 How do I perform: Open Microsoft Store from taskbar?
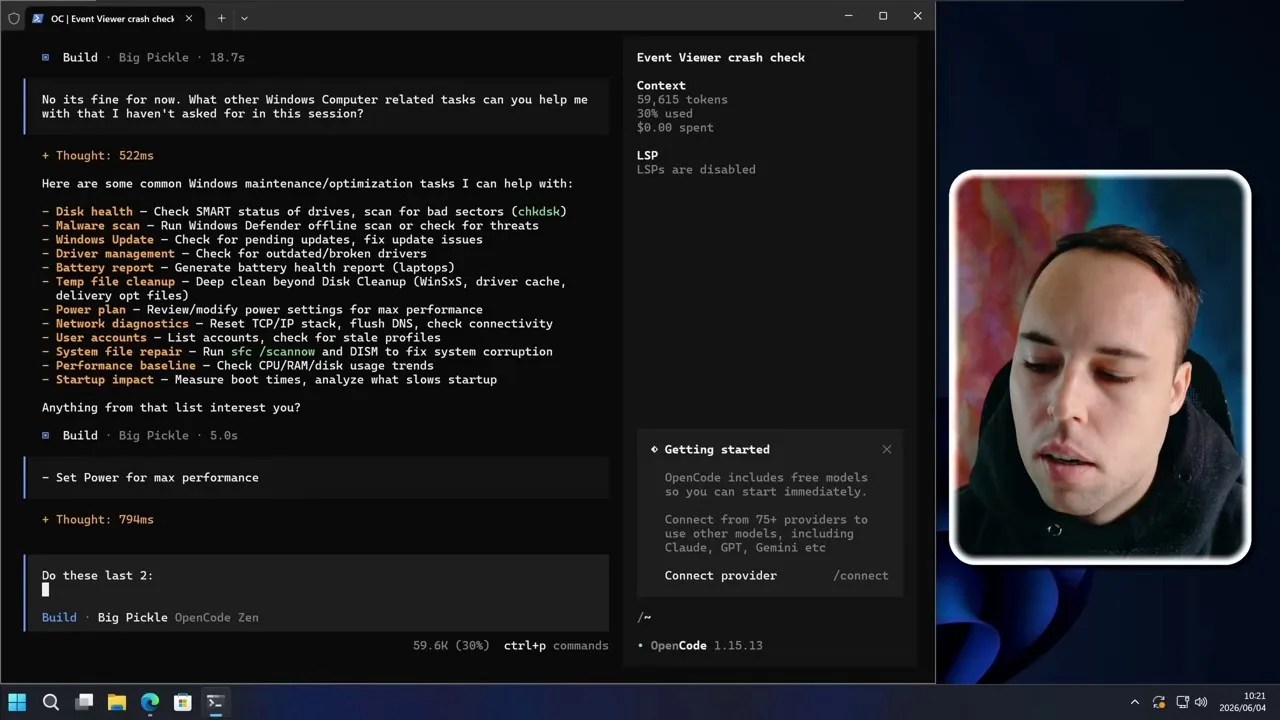click(x=182, y=702)
